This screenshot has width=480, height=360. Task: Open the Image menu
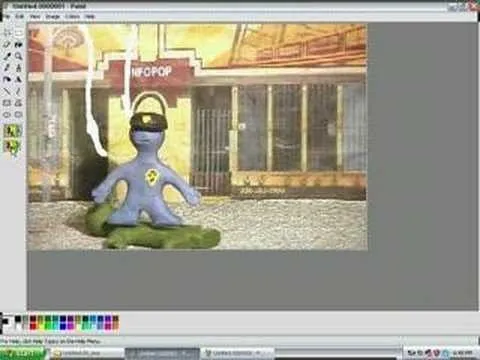coord(52,16)
